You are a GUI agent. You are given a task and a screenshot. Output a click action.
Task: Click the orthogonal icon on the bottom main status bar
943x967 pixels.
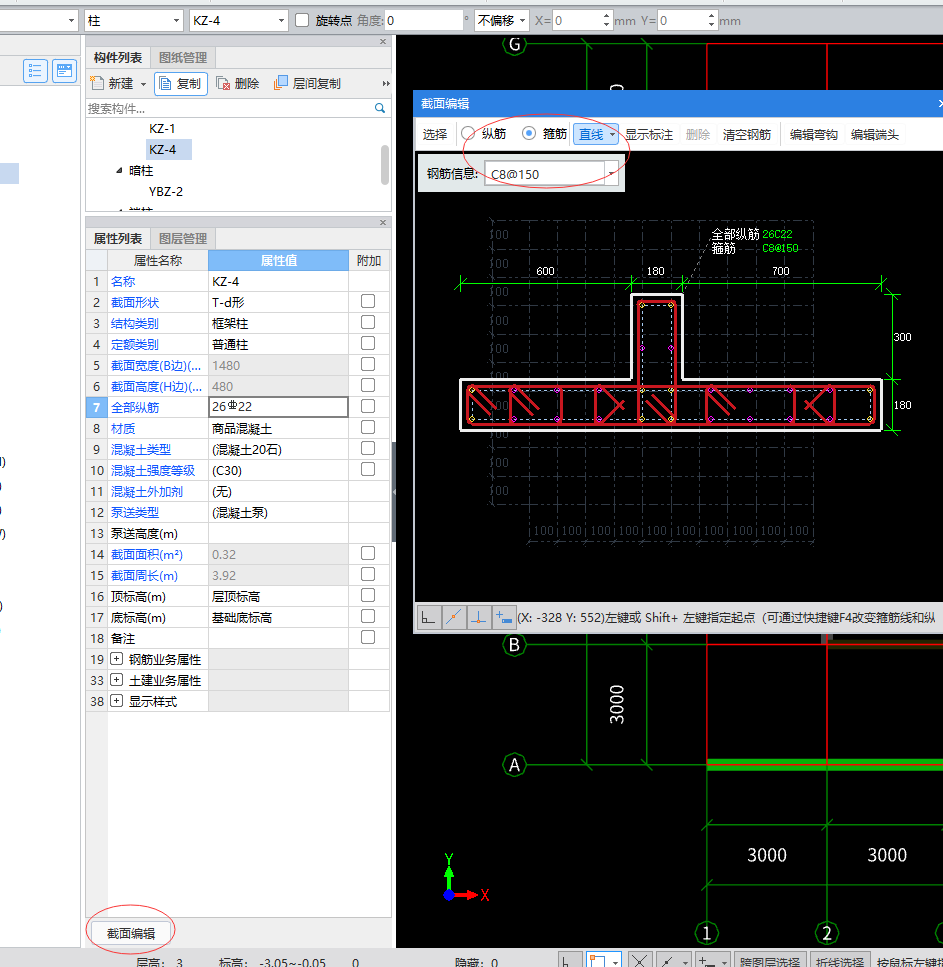(x=569, y=960)
